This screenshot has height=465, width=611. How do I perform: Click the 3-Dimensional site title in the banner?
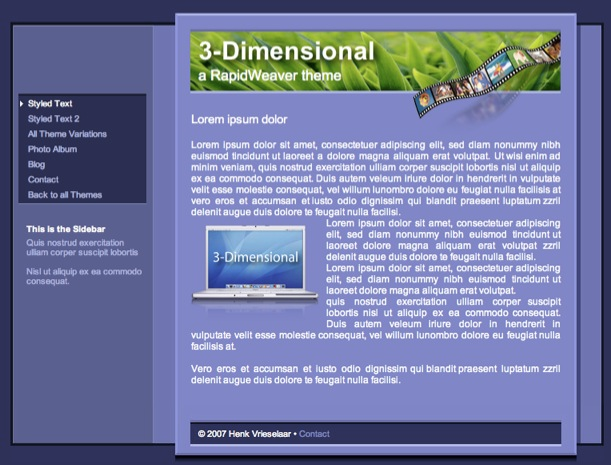[x=286, y=53]
